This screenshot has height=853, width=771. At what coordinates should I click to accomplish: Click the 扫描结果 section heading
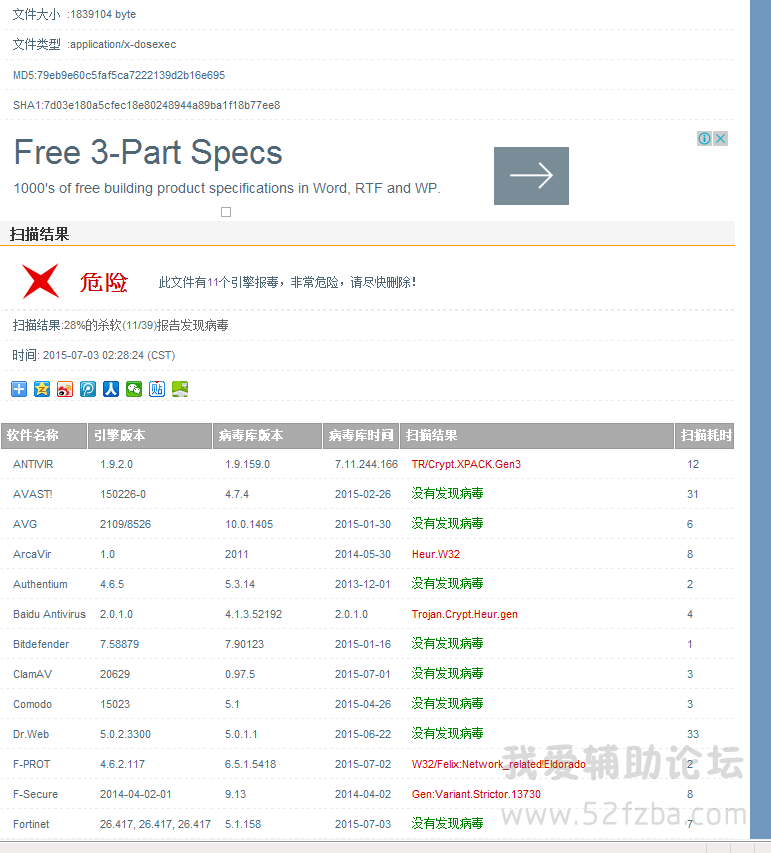pos(40,234)
